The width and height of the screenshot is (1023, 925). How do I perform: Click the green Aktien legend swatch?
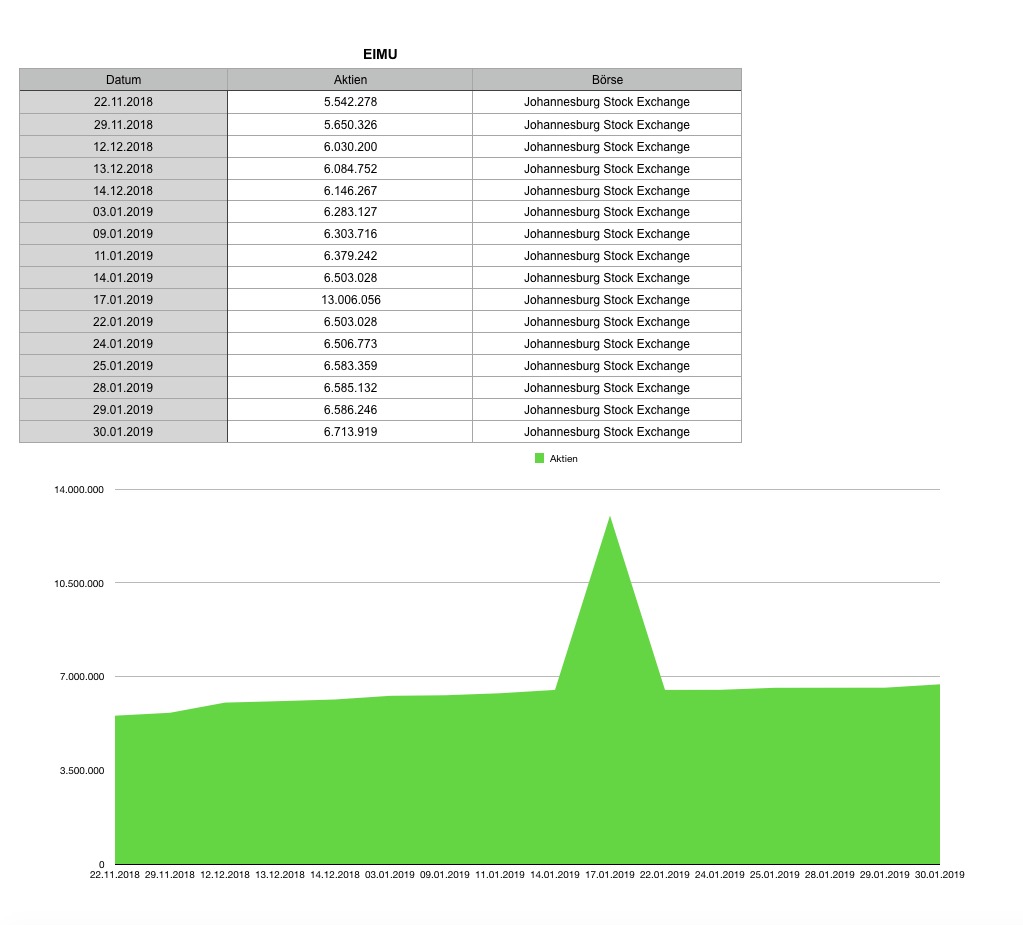tap(537, 457)
